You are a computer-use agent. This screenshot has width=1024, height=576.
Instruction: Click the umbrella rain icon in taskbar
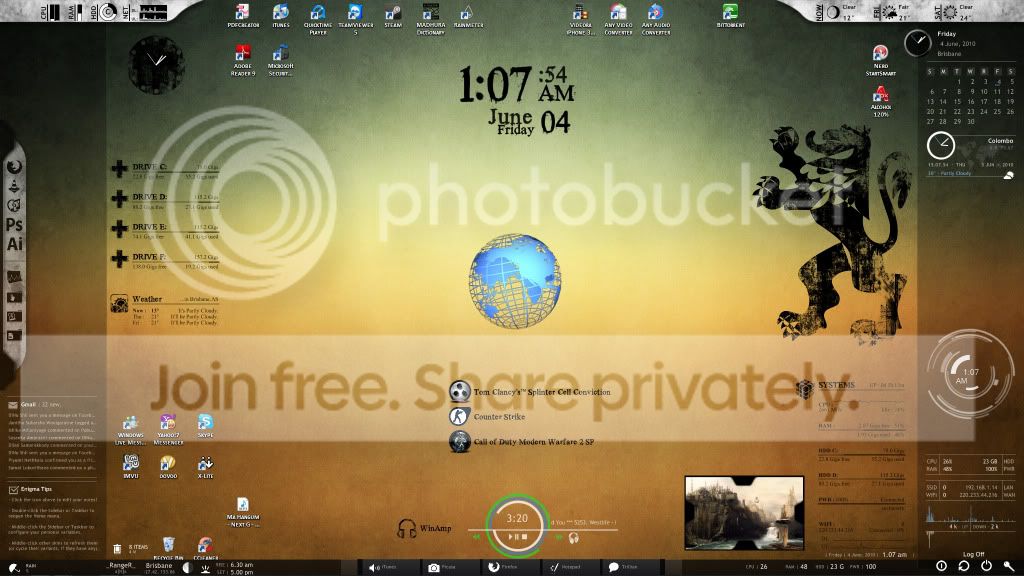click(14, 568)
